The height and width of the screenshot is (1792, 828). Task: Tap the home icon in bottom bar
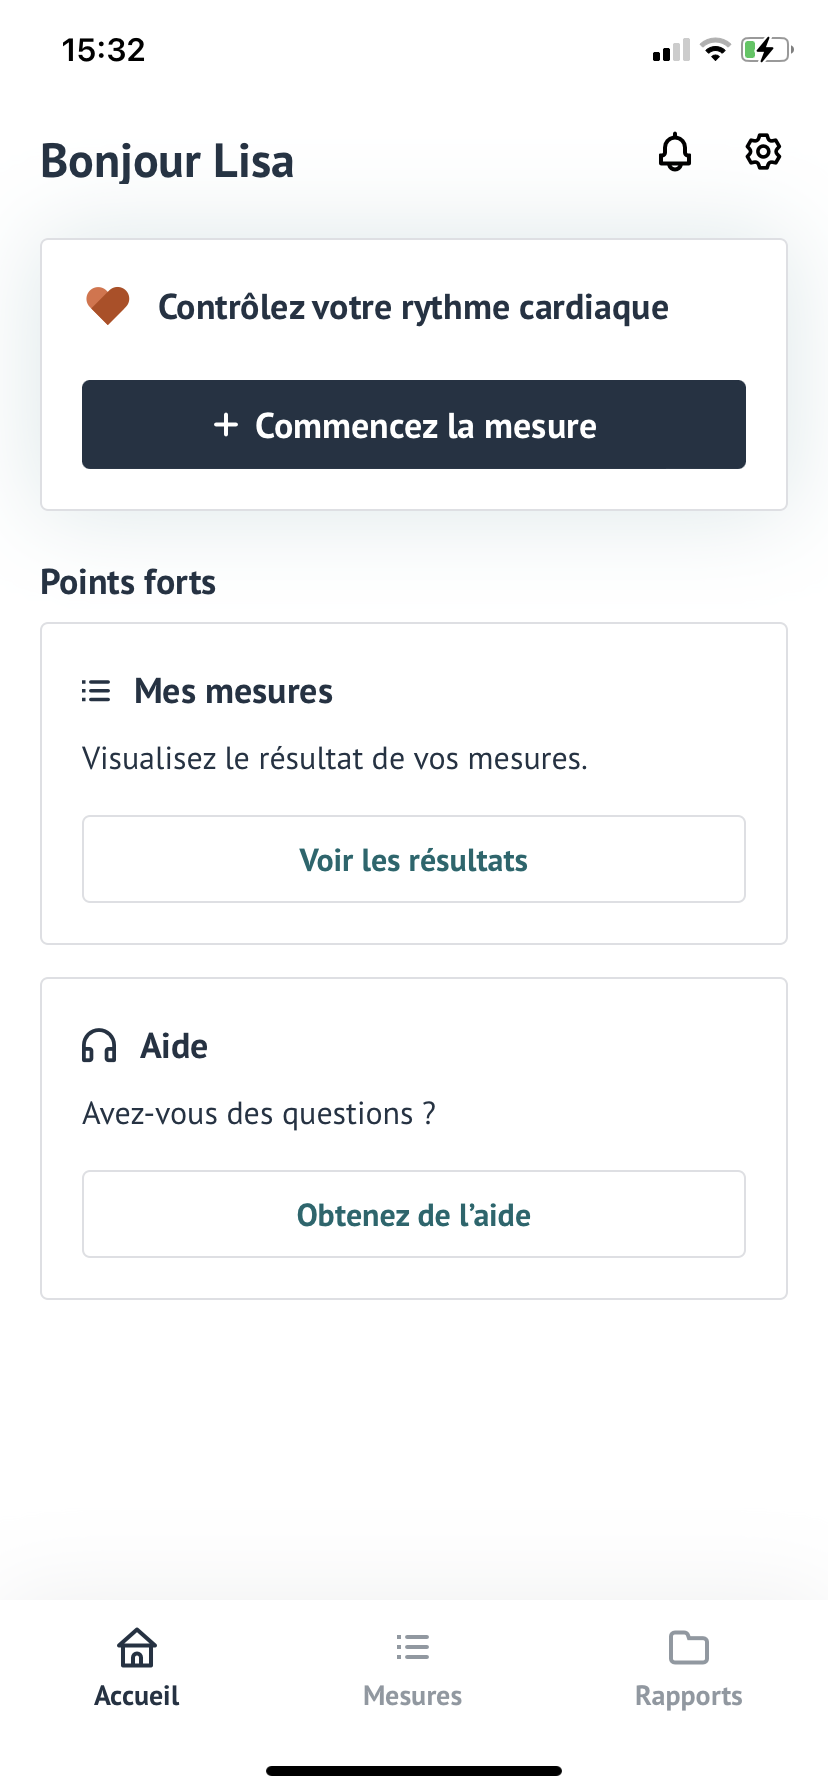pos(137,1647)
